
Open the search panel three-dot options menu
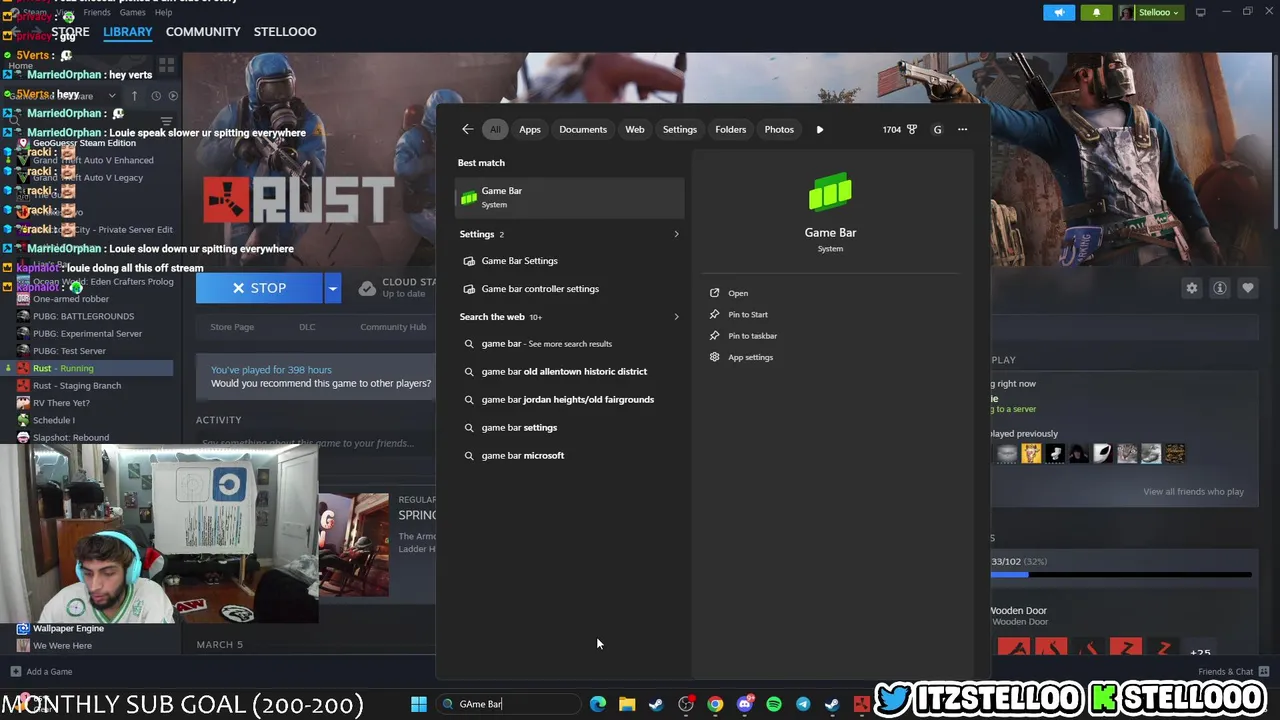pos(962,129)
